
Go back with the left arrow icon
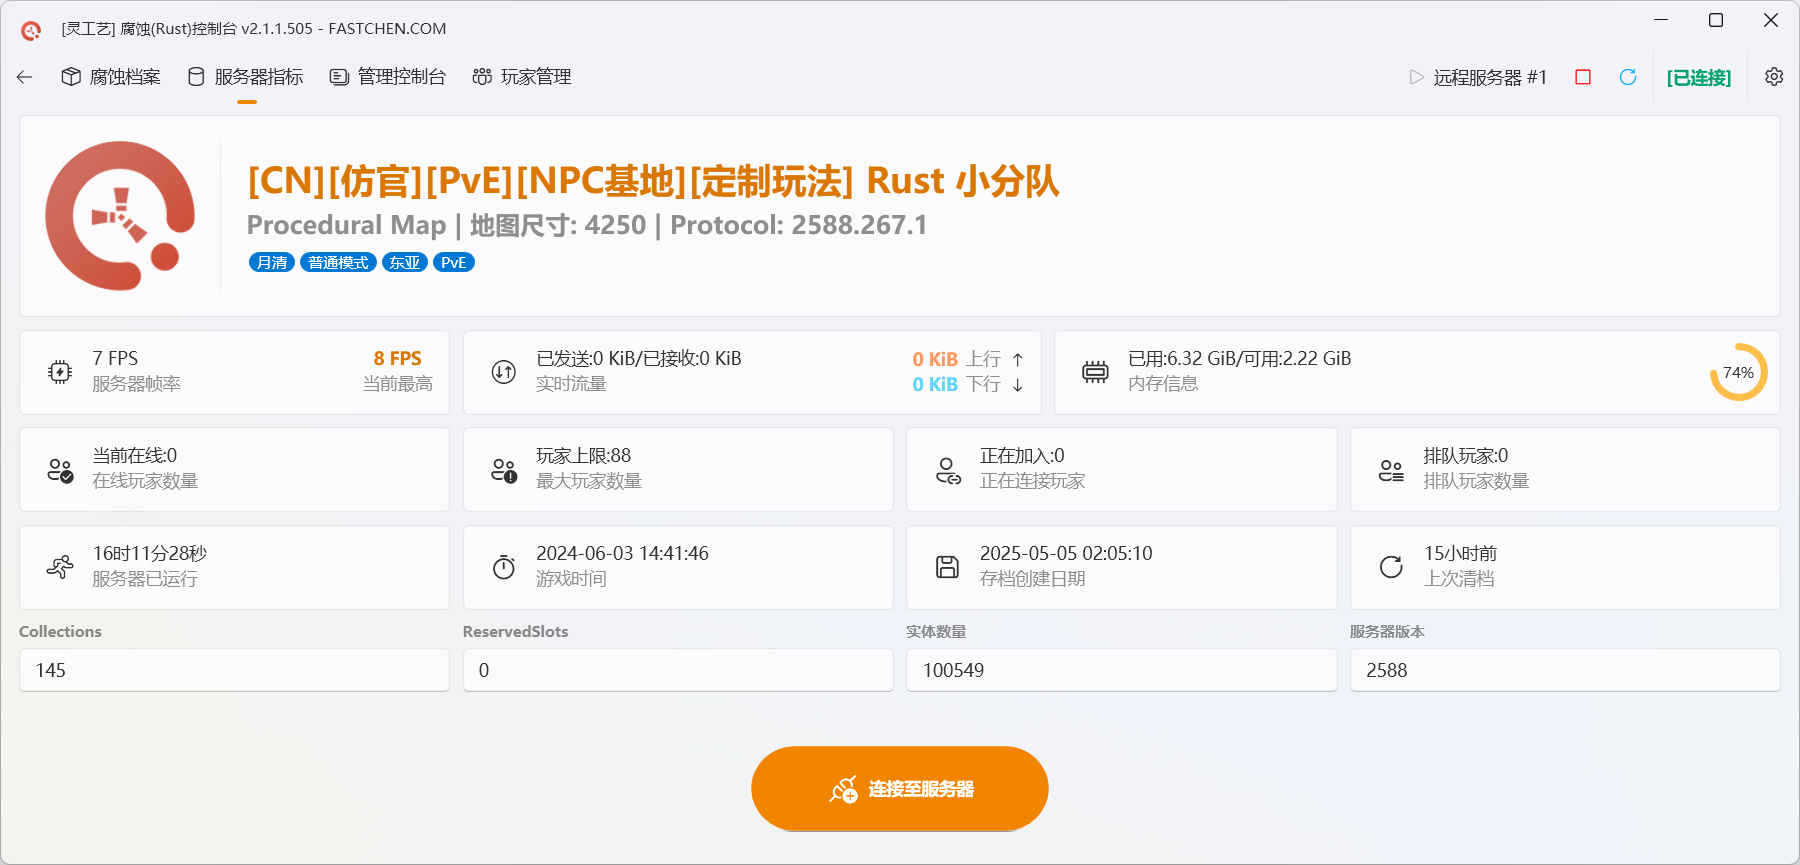pyautogui.click(x=25, y=77)
